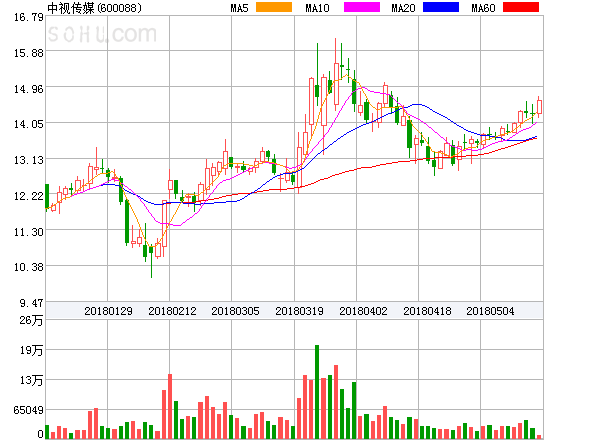Click the 14.05 price axis label
The image size is (600, 440).
click(29, 124)
